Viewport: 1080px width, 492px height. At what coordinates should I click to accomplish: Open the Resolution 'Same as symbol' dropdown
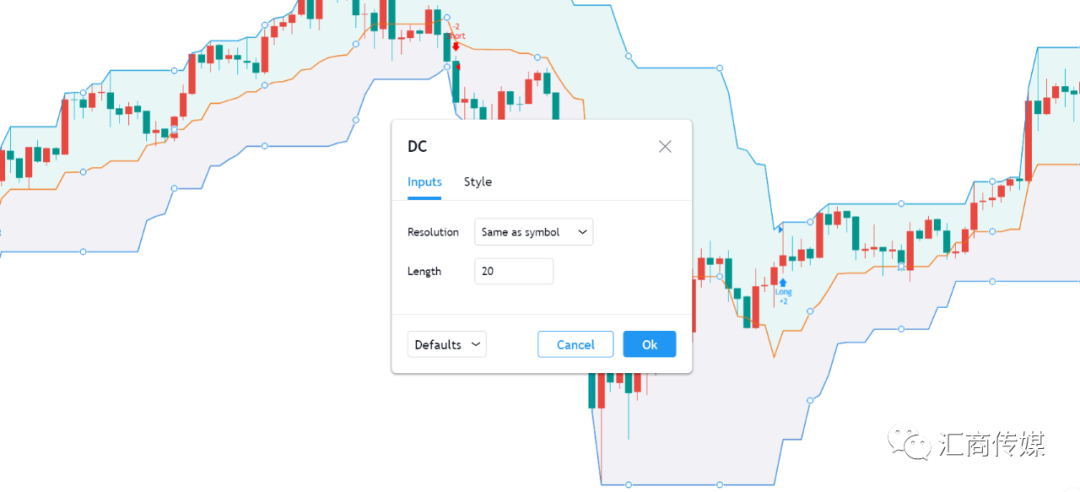tap(534, 232)
